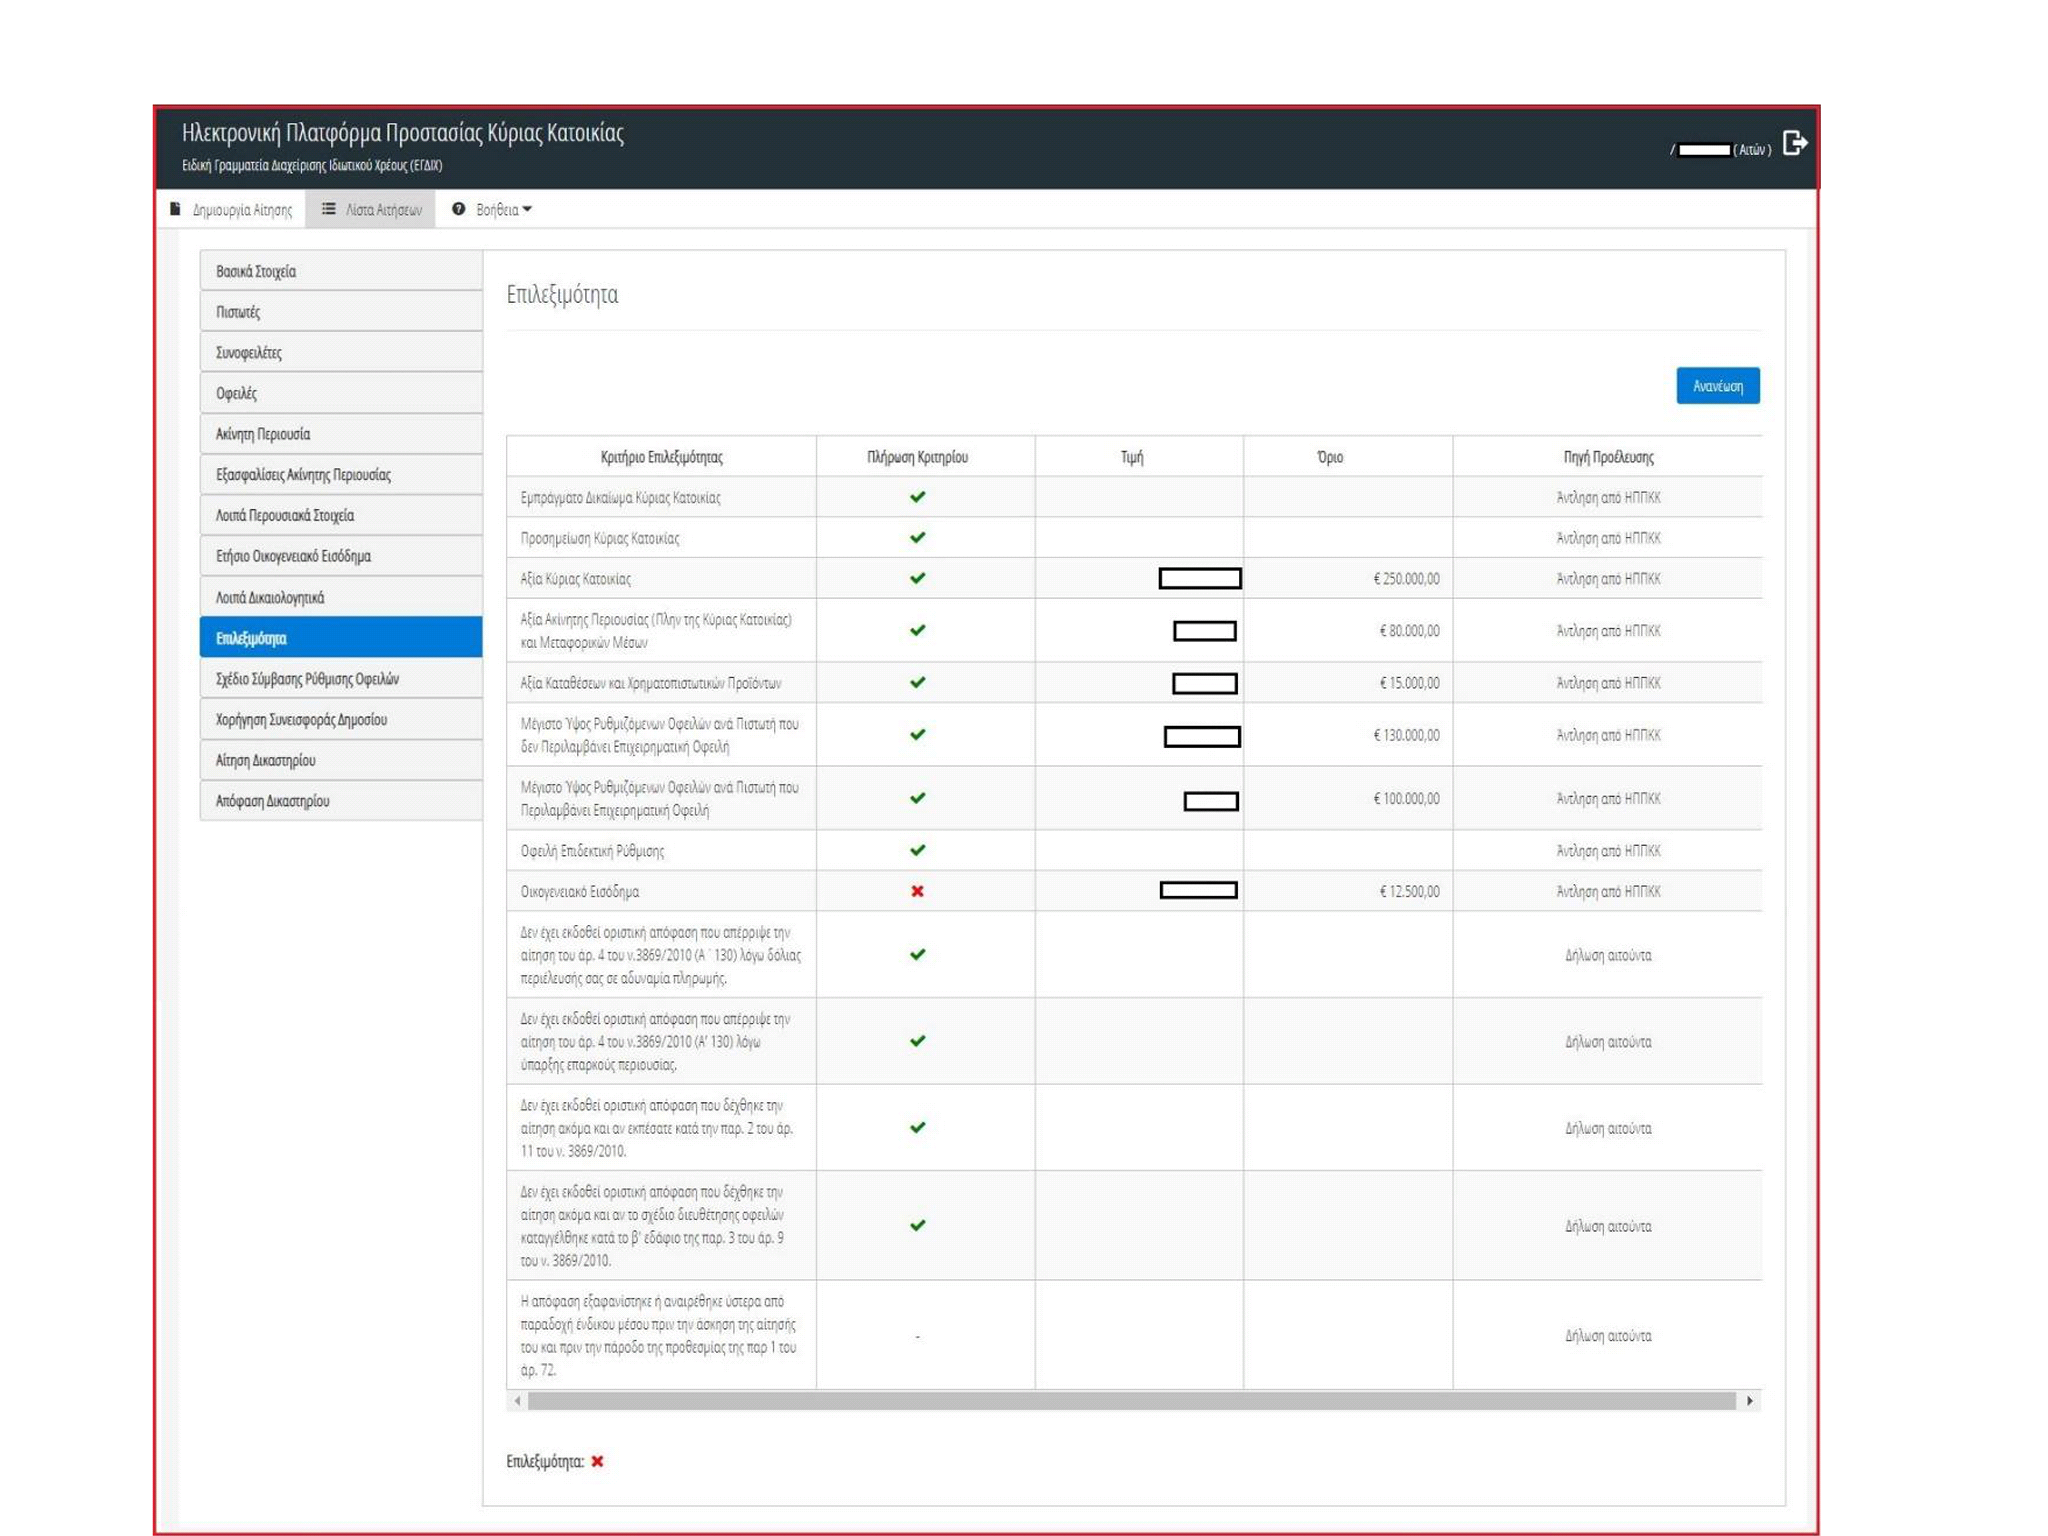Click the Οφειλή Επιδεκτική Ρύθμισης criterion text

pos(592,851)
